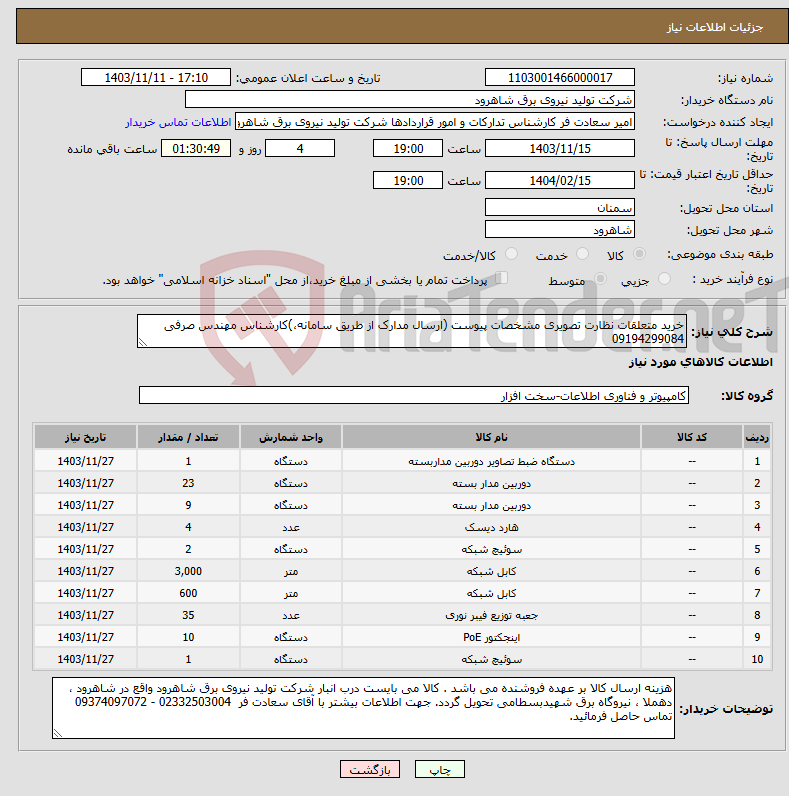Viewport: 789px width, 796px height.
Task: Toggle the اسناد خزانه اسلامی payment checkbox
Action: pyautogui.click(x=502, y=278)
